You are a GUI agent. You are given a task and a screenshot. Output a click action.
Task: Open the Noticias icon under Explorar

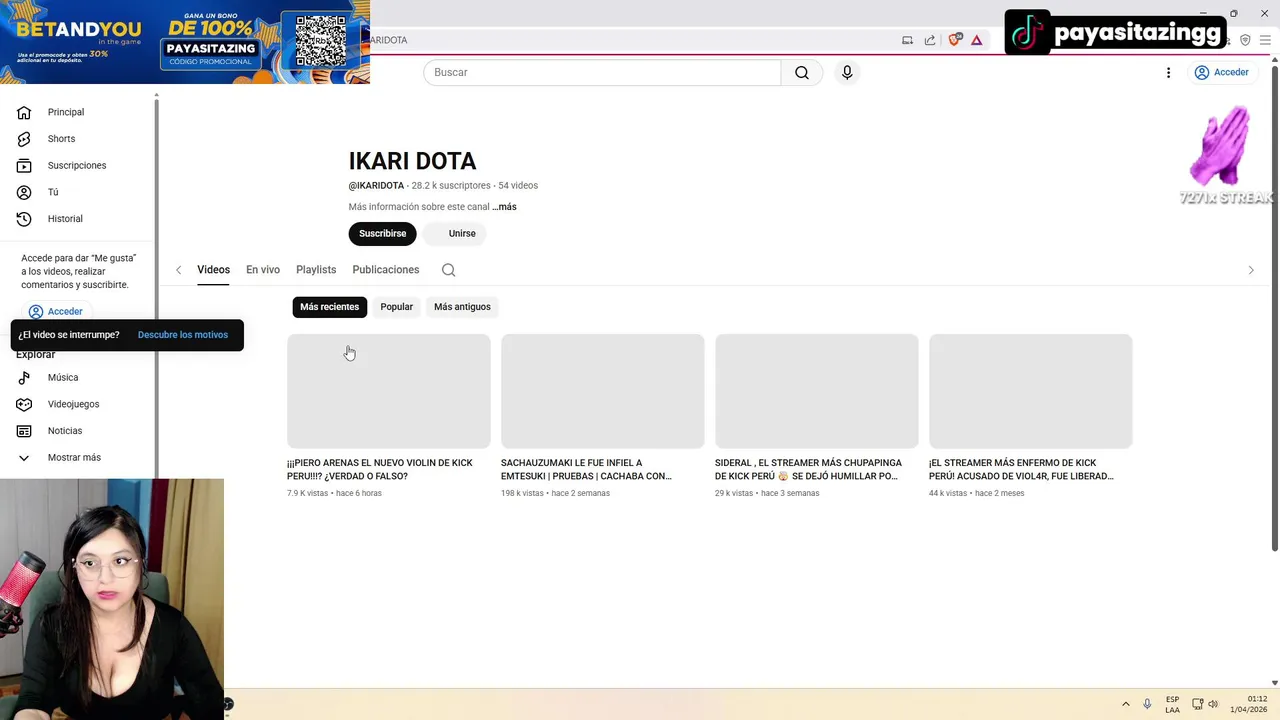tap(24, 431)
